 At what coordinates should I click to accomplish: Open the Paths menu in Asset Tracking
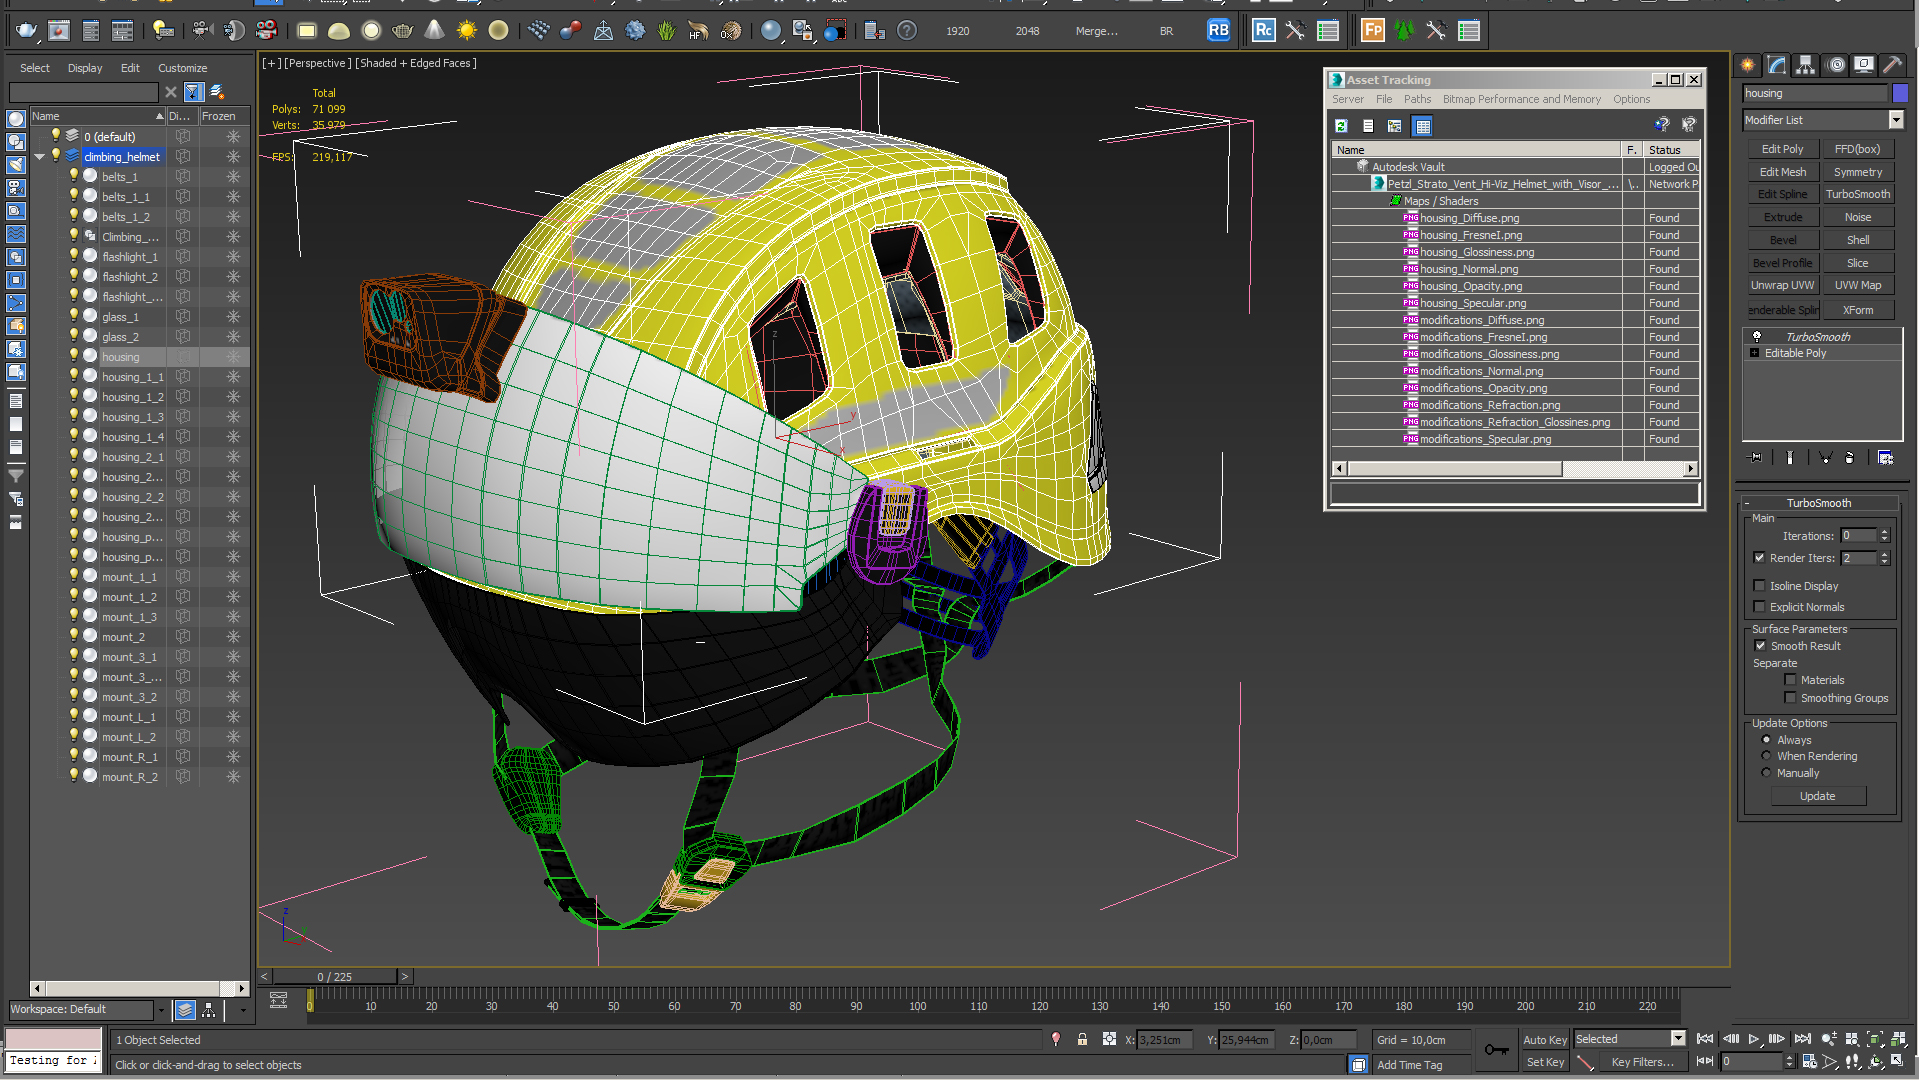click(1416, 99)
